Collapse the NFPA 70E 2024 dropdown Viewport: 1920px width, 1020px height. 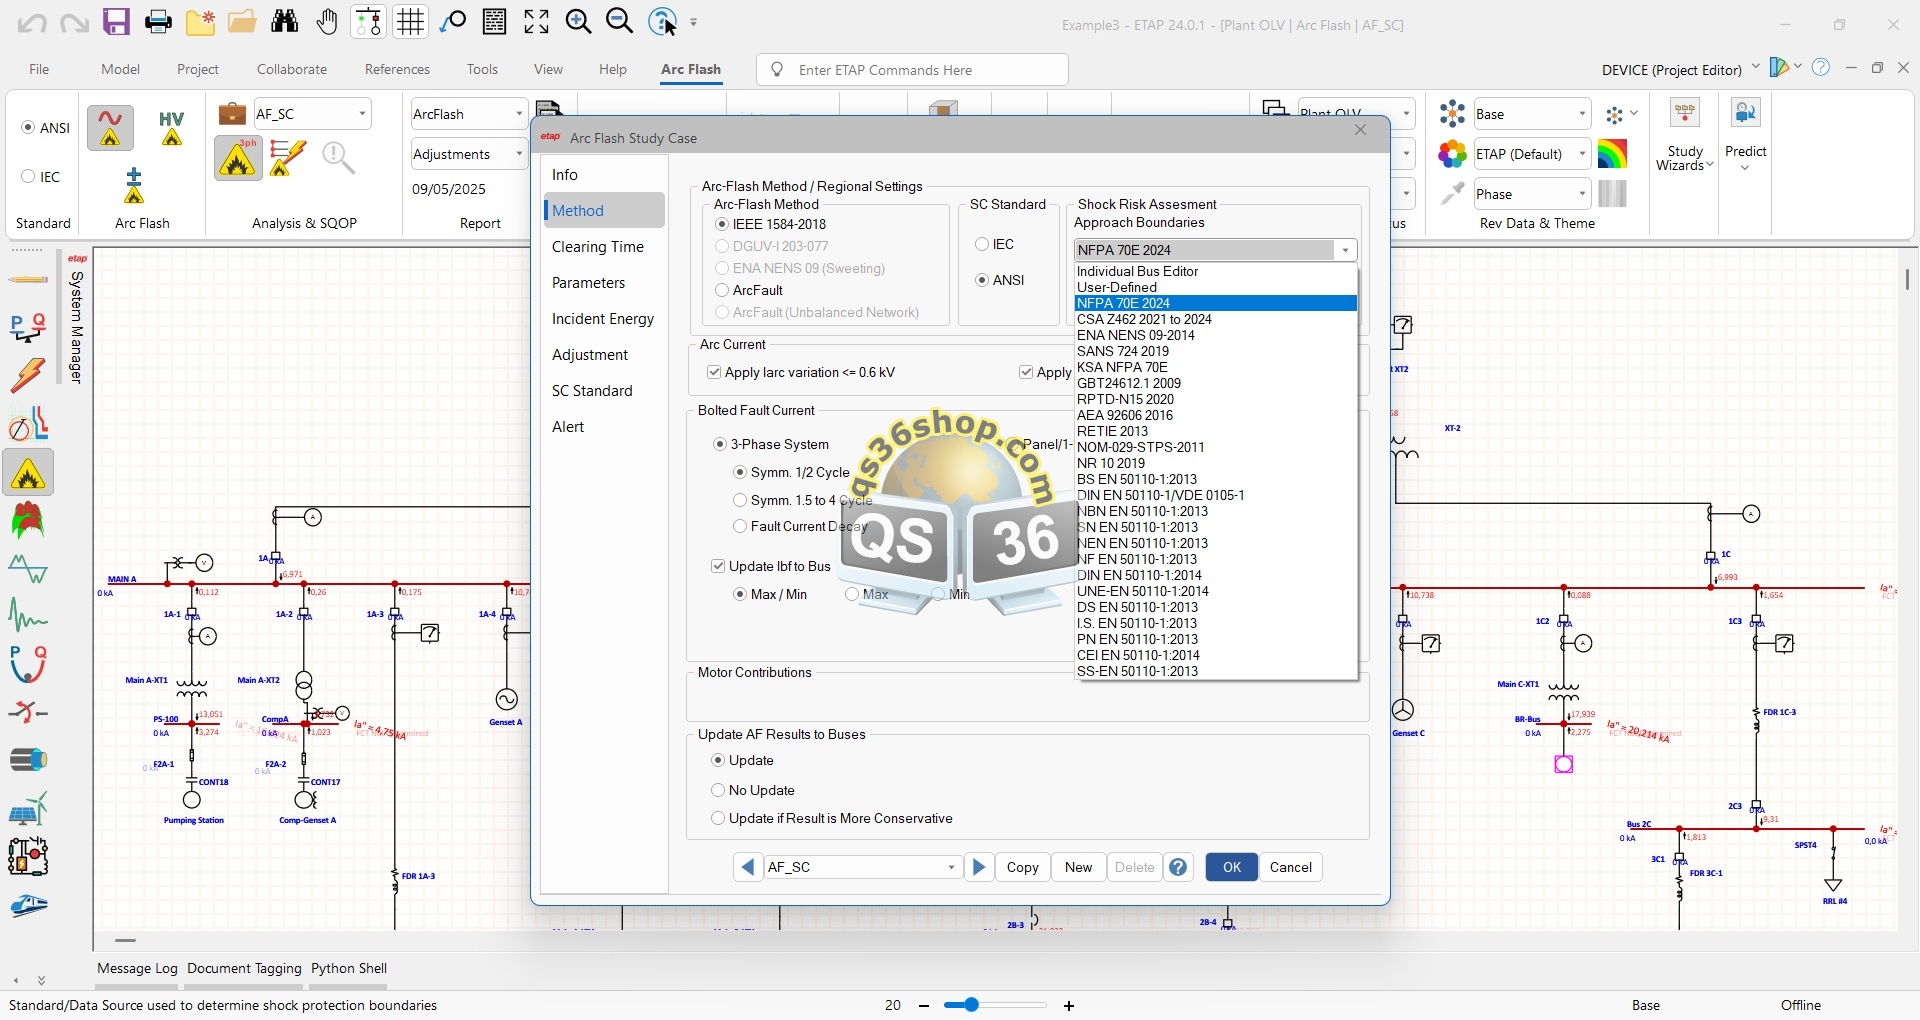pyautogui.click(x=1345, y=250)
